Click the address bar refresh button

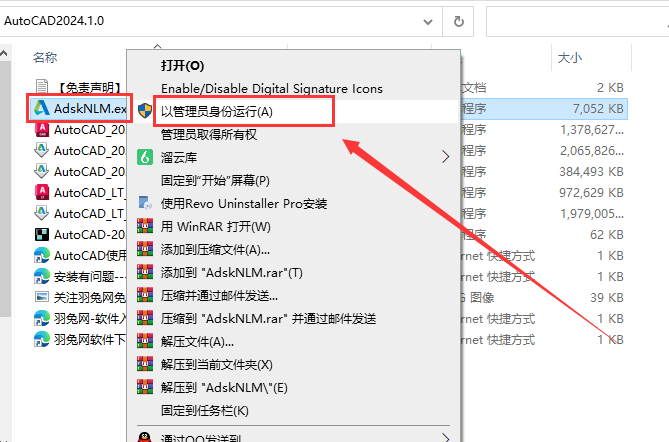point(458,21)
